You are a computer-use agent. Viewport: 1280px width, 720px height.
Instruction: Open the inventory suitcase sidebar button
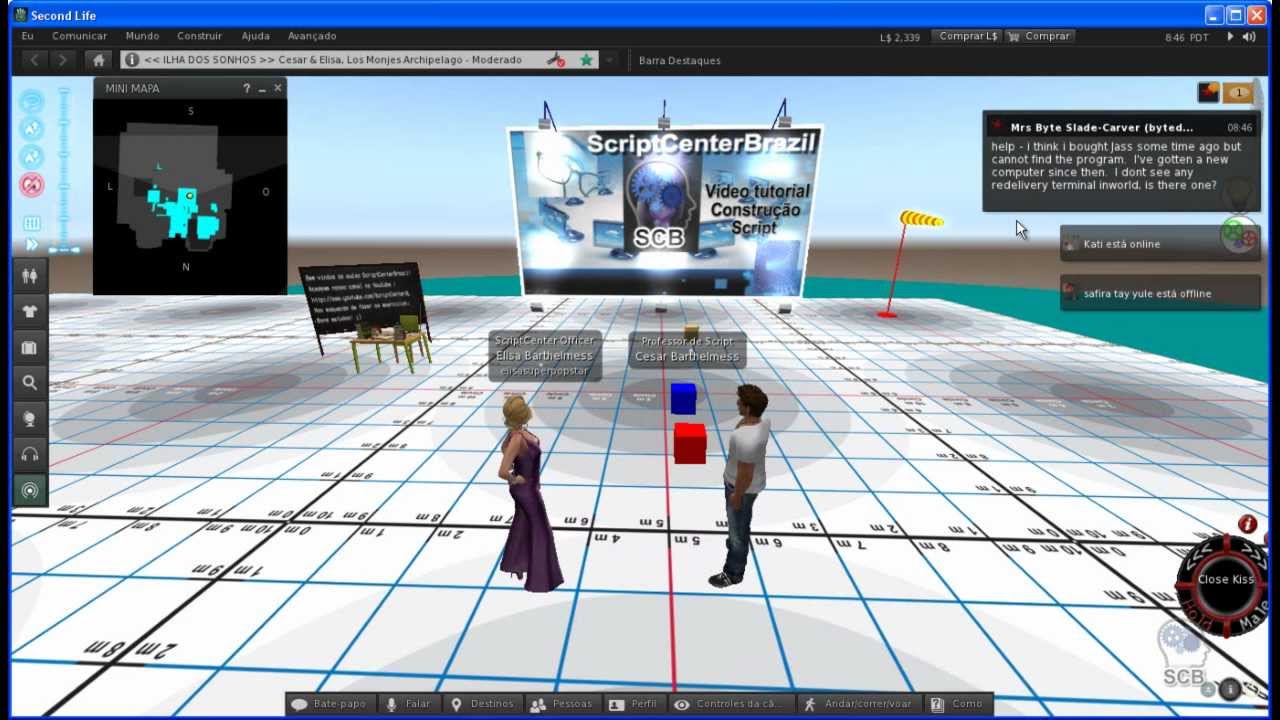[x=30, y=348]
